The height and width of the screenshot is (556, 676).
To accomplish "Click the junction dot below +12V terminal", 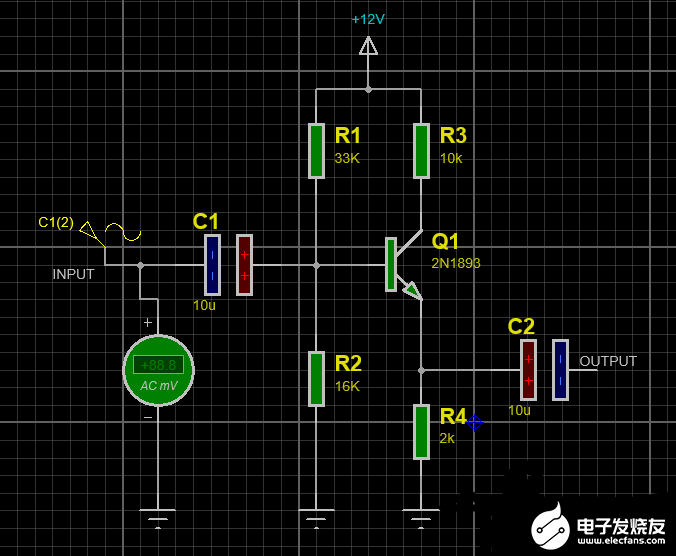I will pos(368,90).
